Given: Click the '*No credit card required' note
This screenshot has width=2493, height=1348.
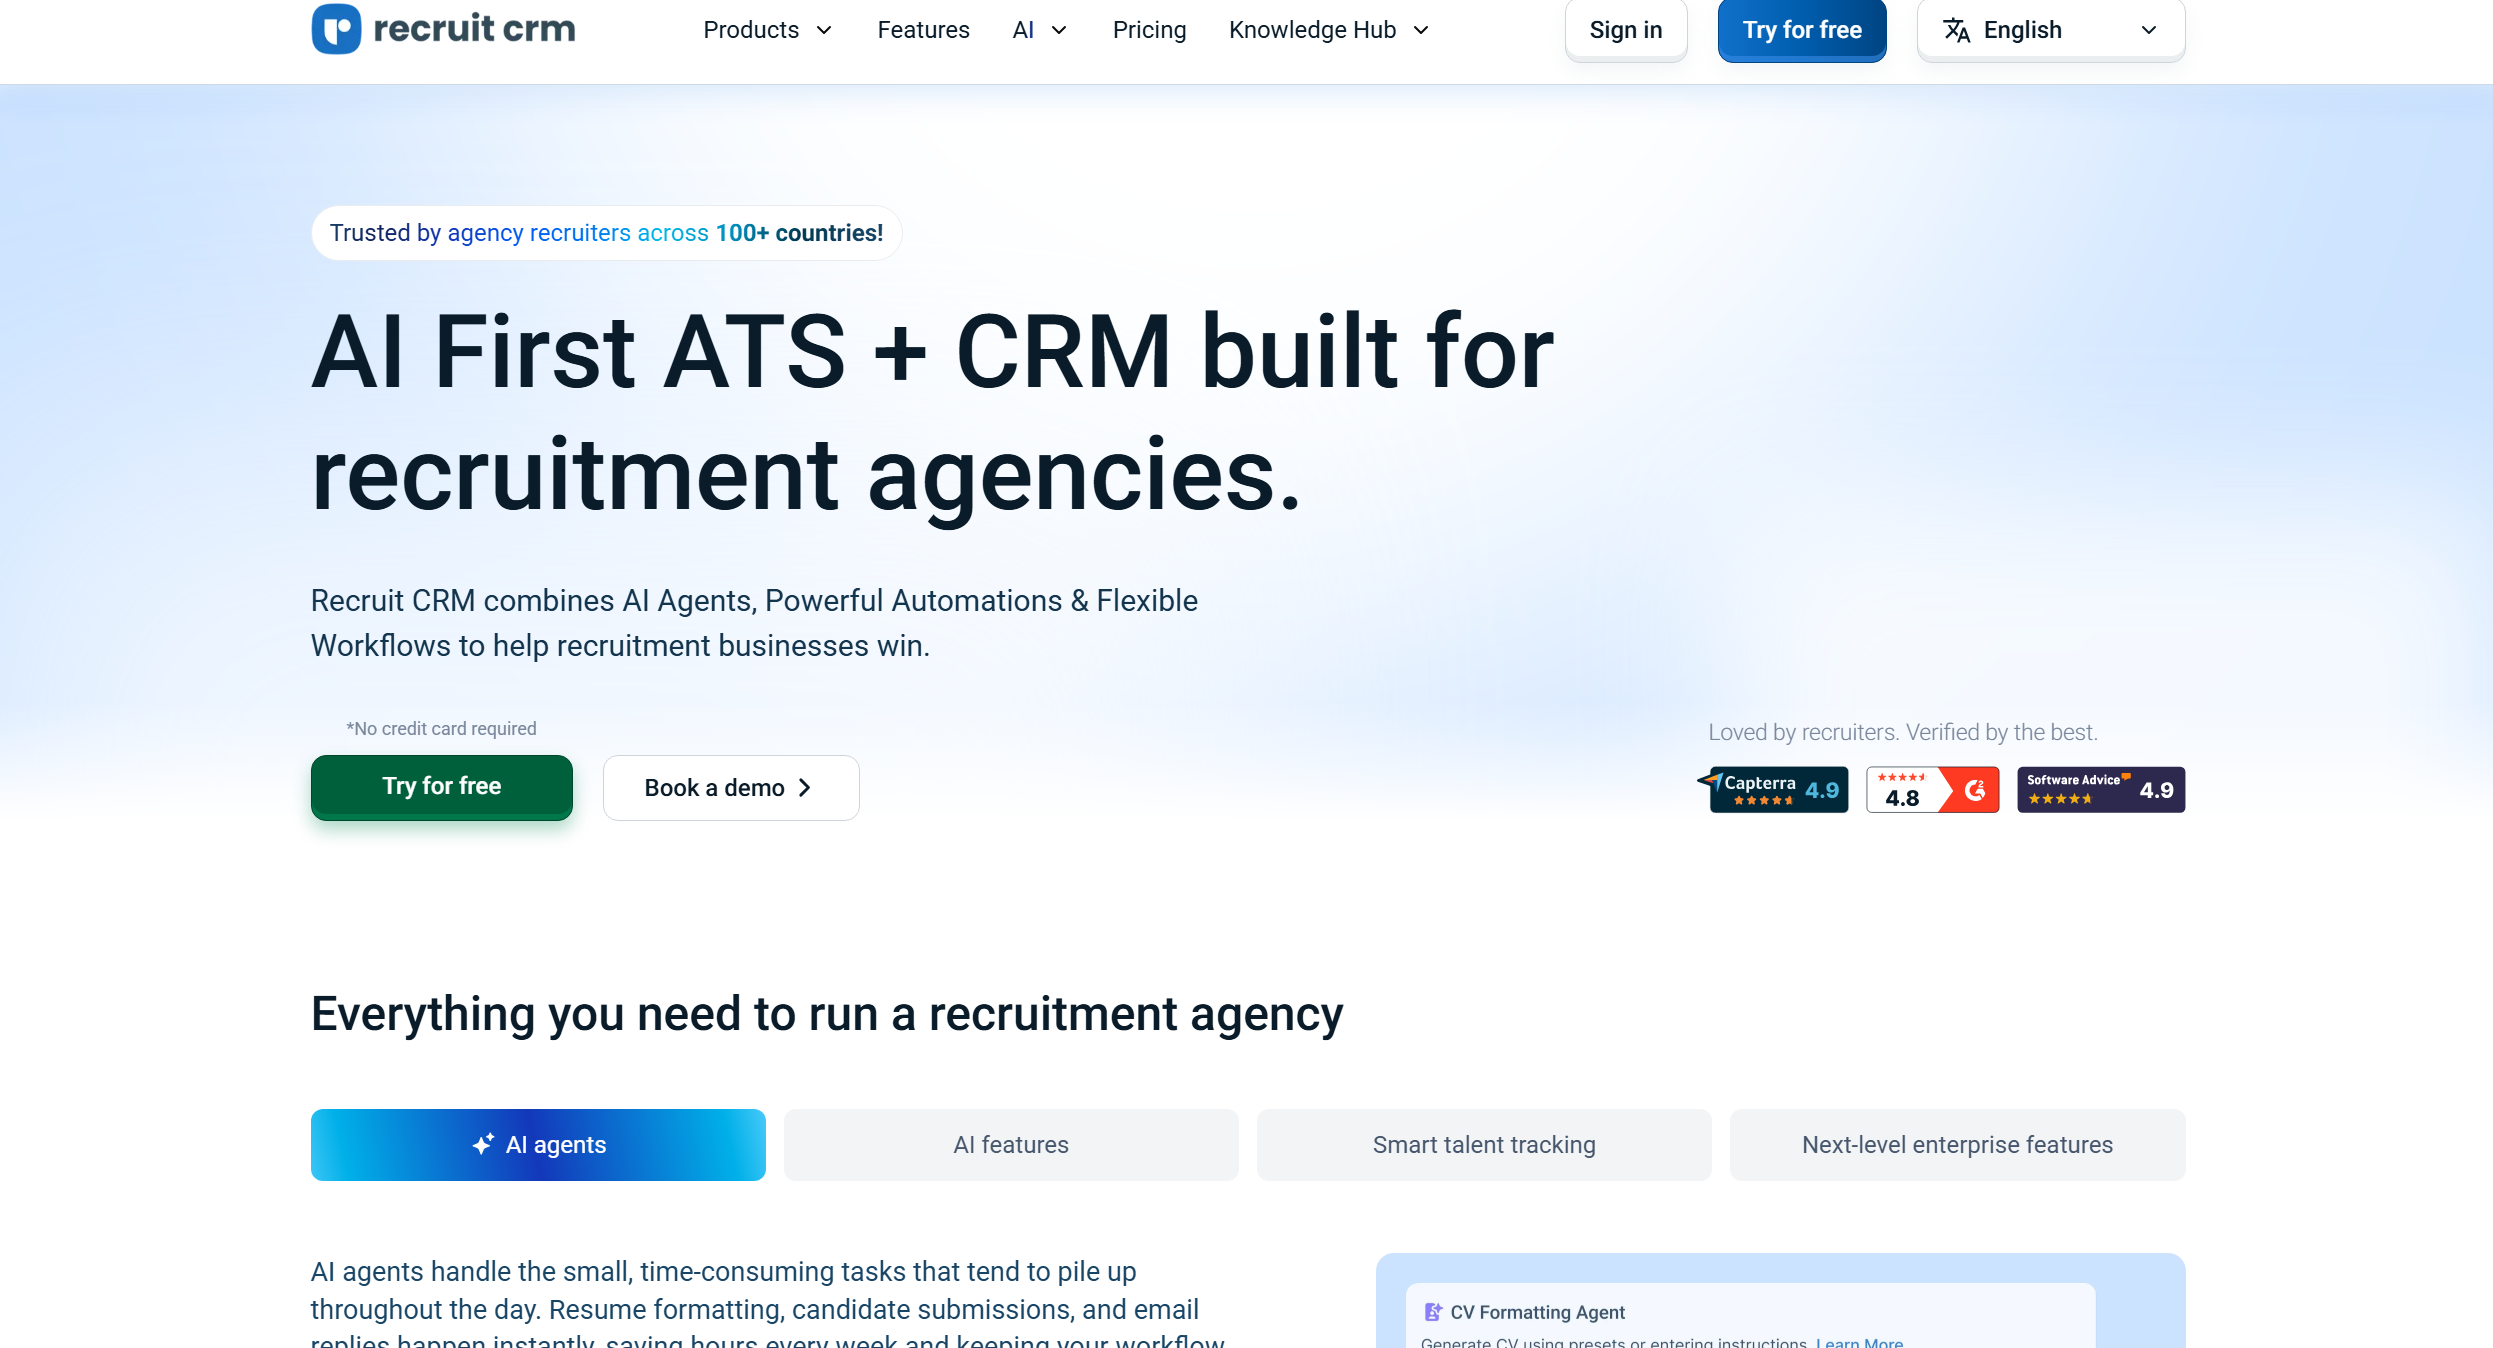Looking at the screenshot, I should [441, 729].
